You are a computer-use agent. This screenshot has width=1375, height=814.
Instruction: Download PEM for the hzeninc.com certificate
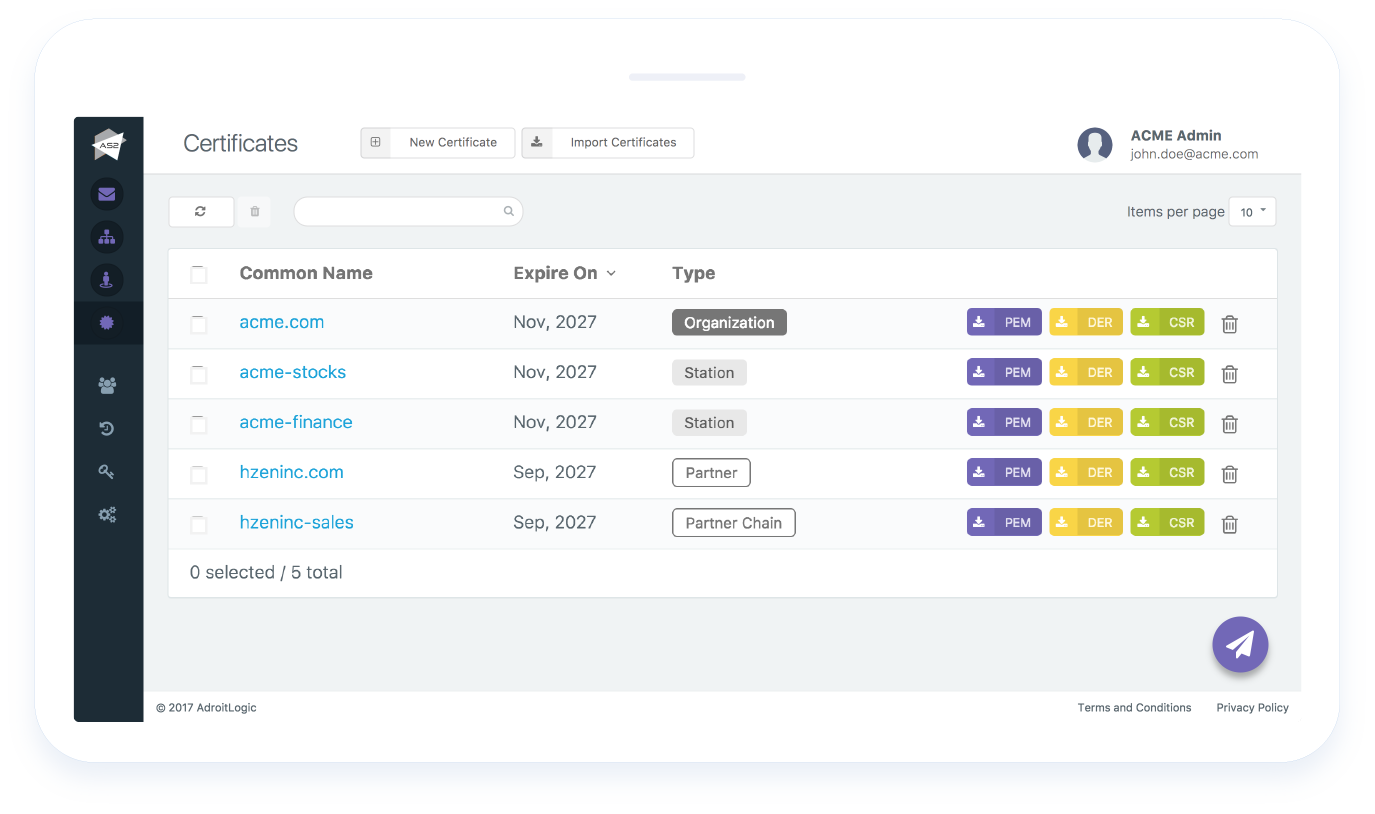click(1004, 473)
